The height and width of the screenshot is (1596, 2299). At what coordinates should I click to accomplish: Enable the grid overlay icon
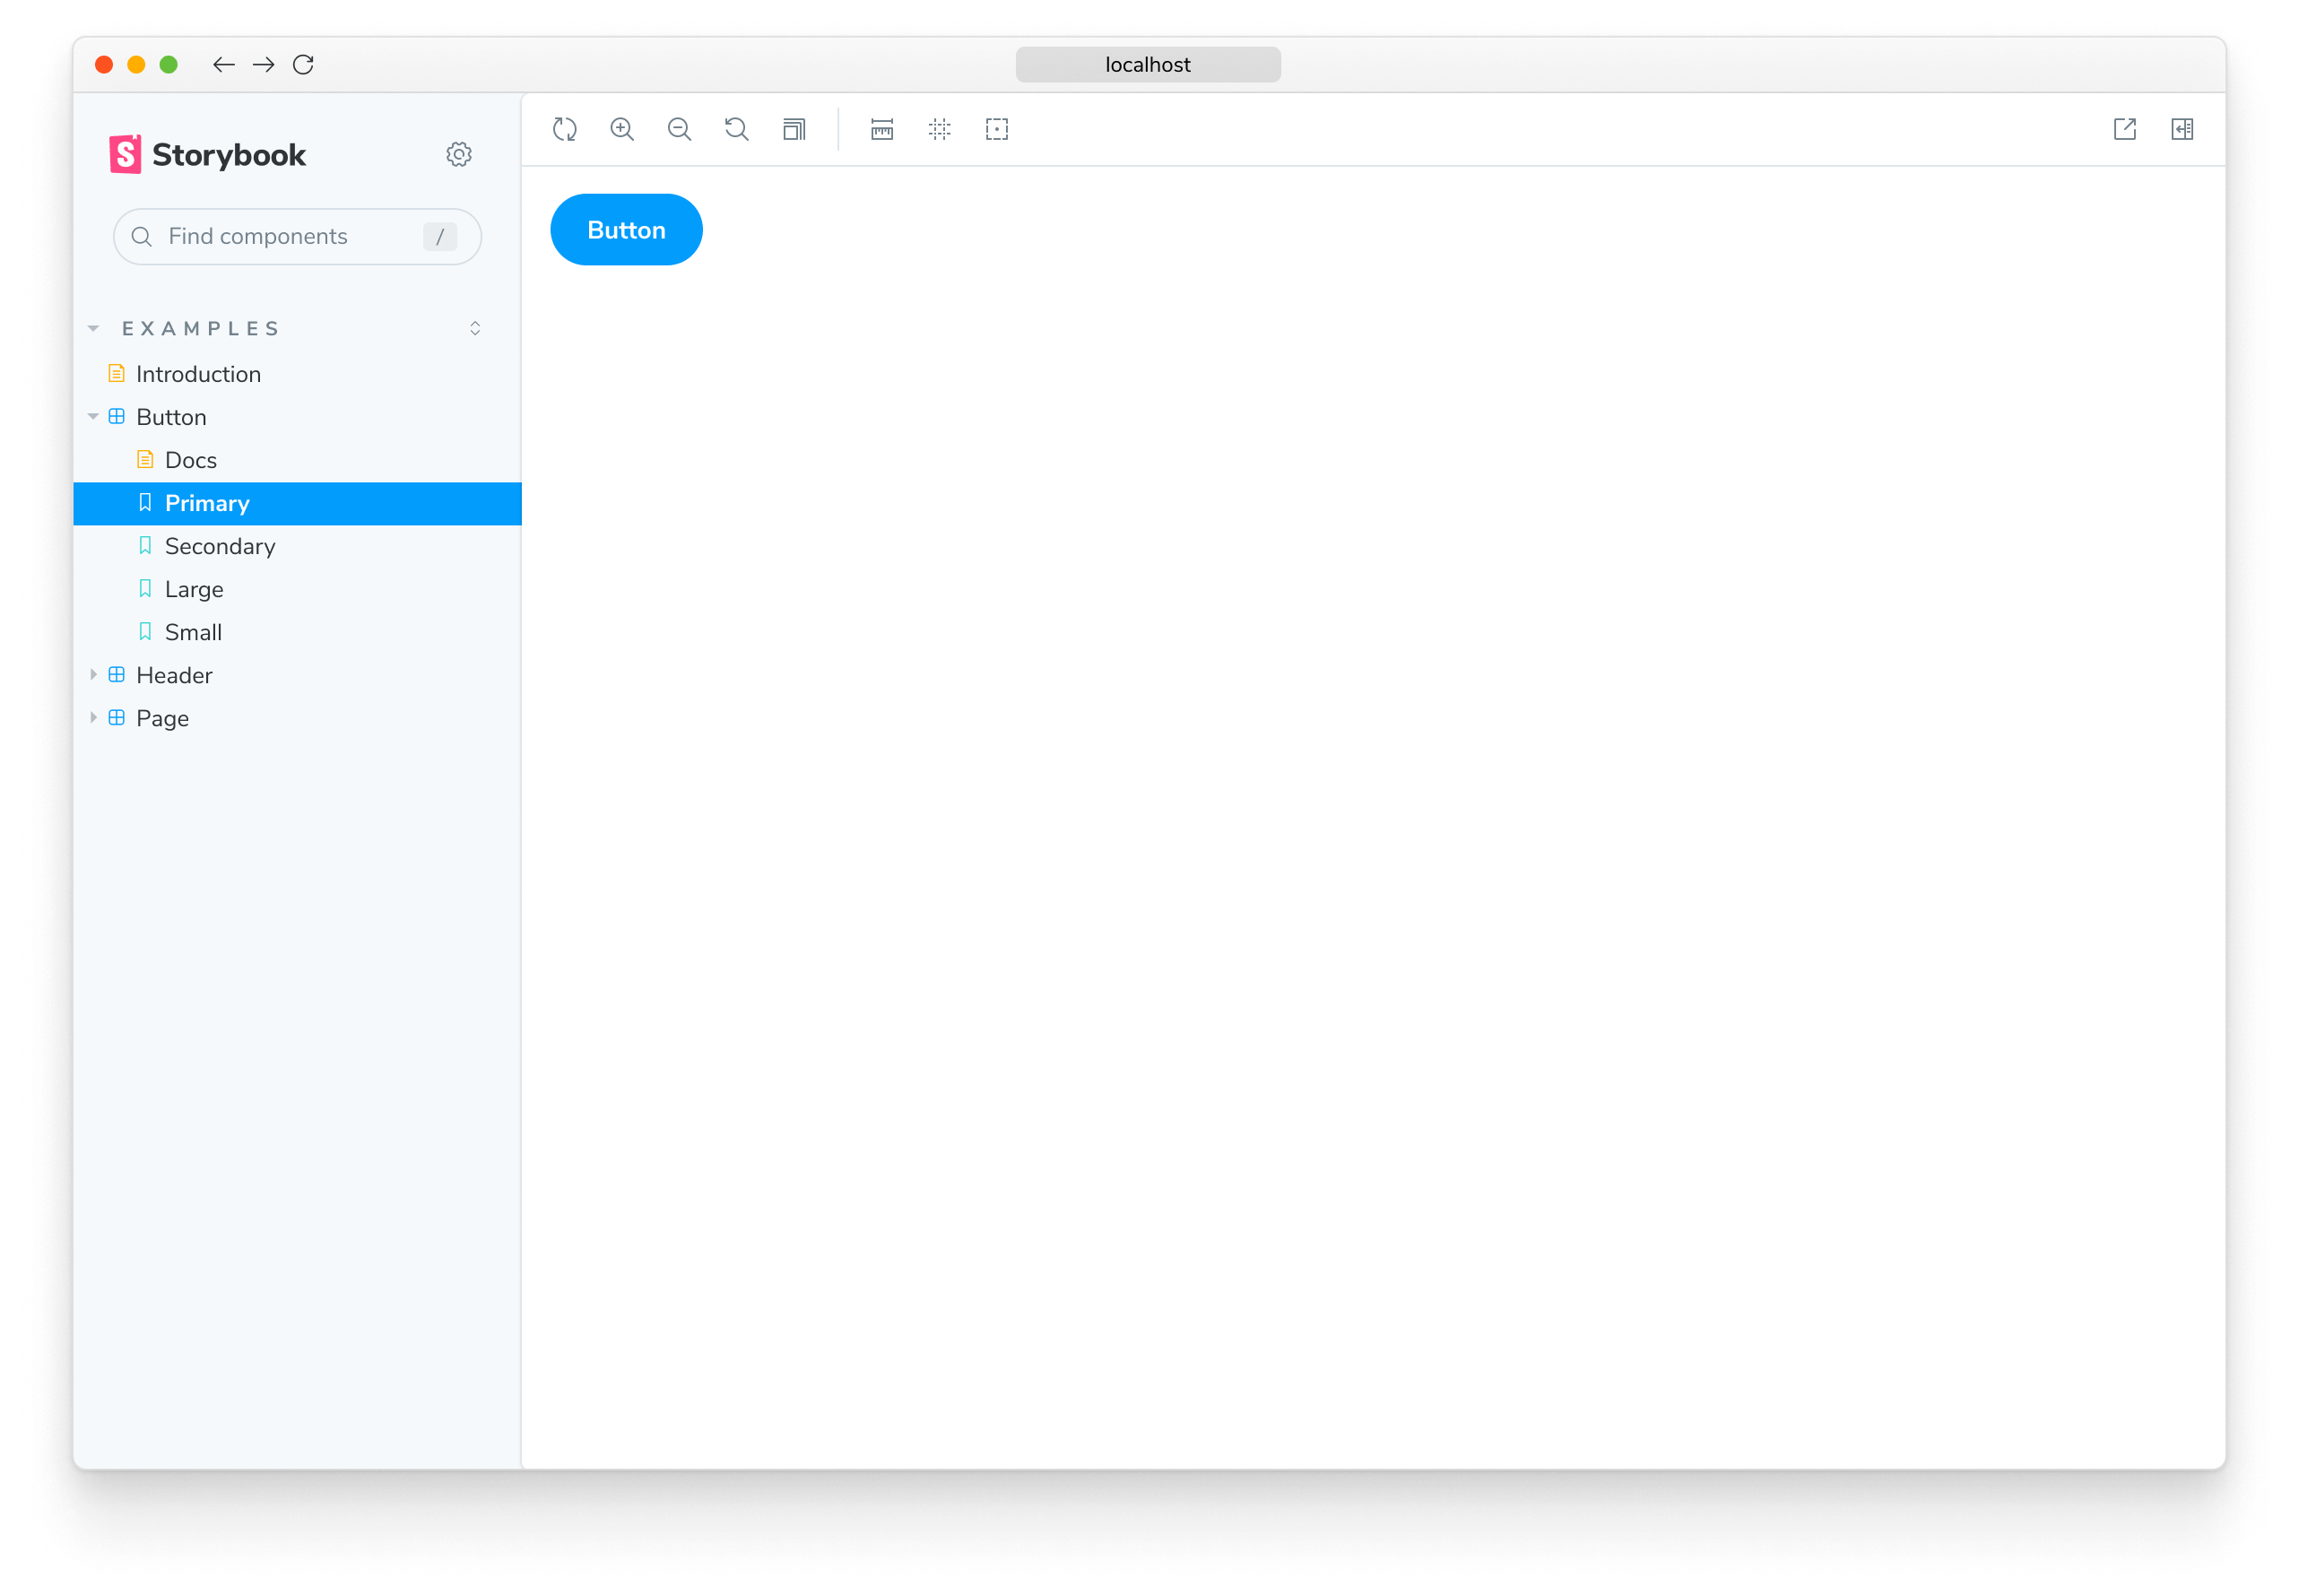[x=941, y=127]
